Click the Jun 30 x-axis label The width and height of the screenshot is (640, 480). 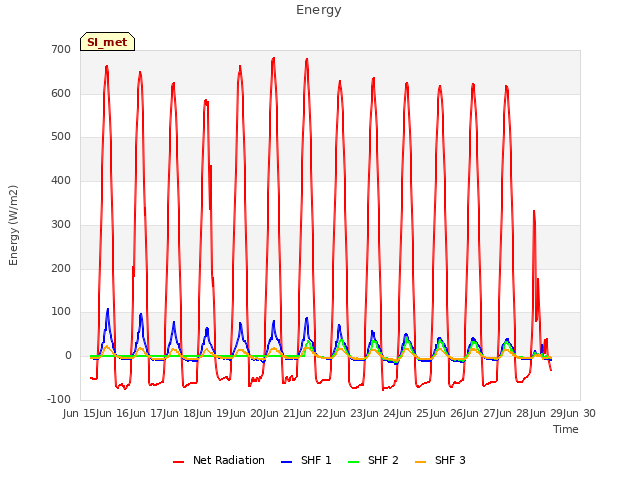click(580, 413)
